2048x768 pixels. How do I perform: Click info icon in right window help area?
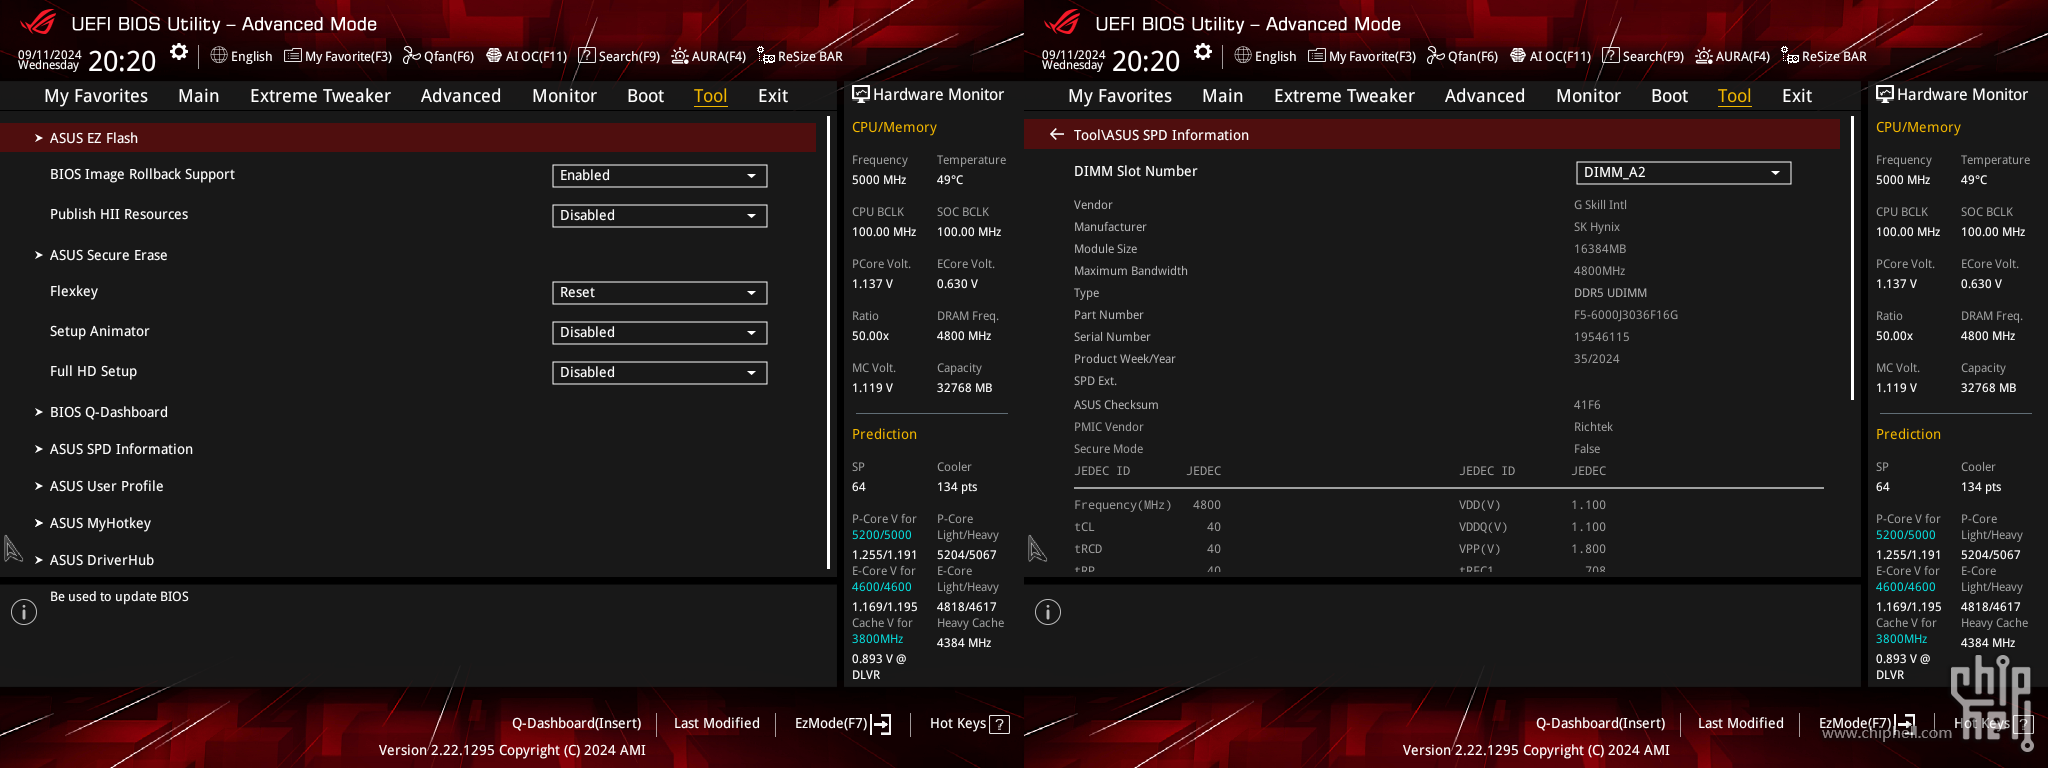pyautogui.click(x=1048, y=612)
